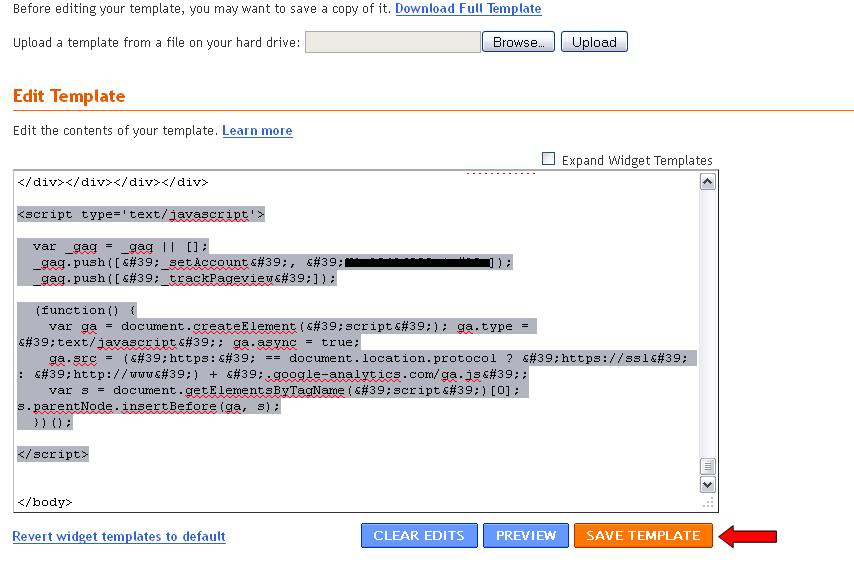This screenshot has height=566, width=854.
Task: Click the PREVIEW button
Action: point(526,535)
